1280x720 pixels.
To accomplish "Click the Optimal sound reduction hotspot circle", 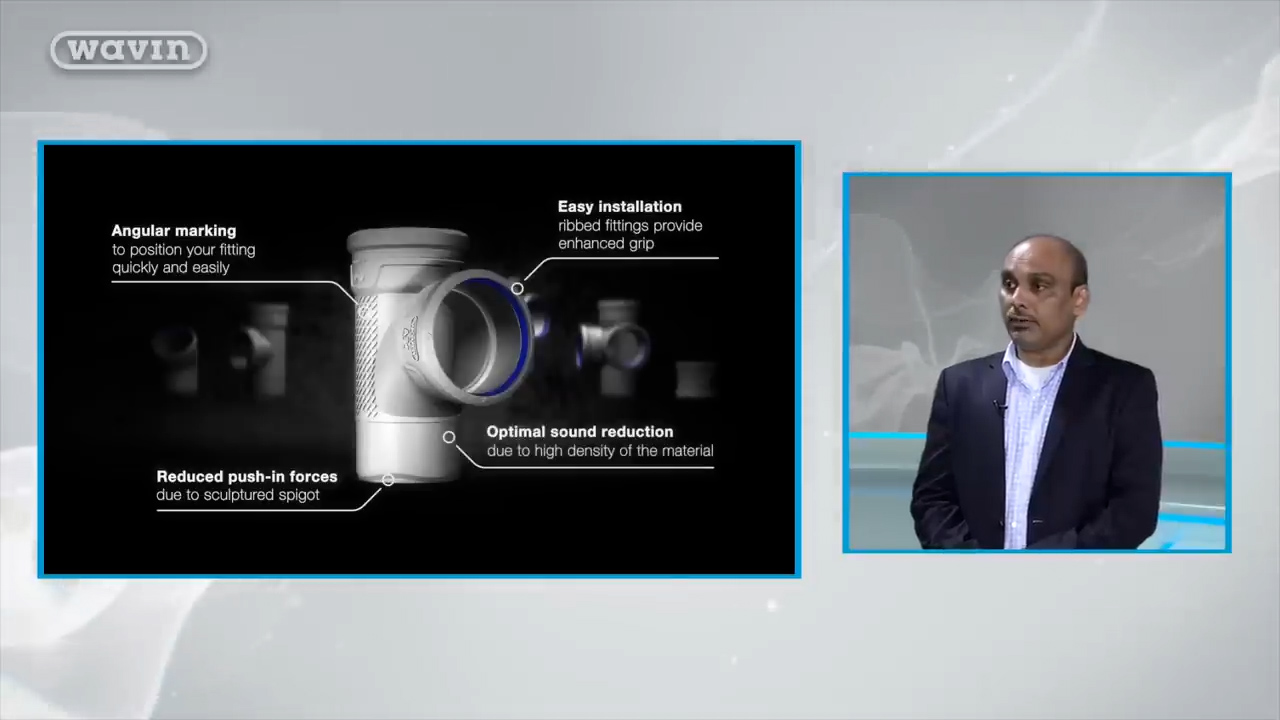I will click(449, 437).
